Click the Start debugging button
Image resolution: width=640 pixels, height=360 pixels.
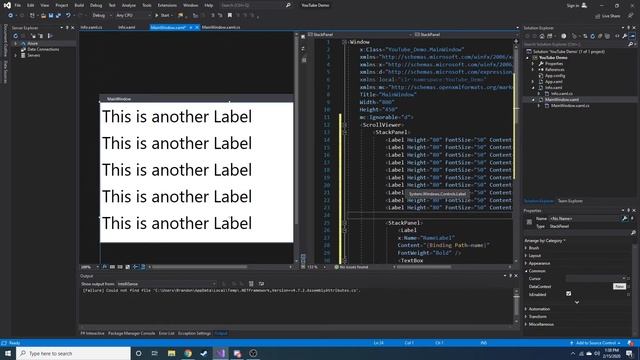(x=162, y=16)
